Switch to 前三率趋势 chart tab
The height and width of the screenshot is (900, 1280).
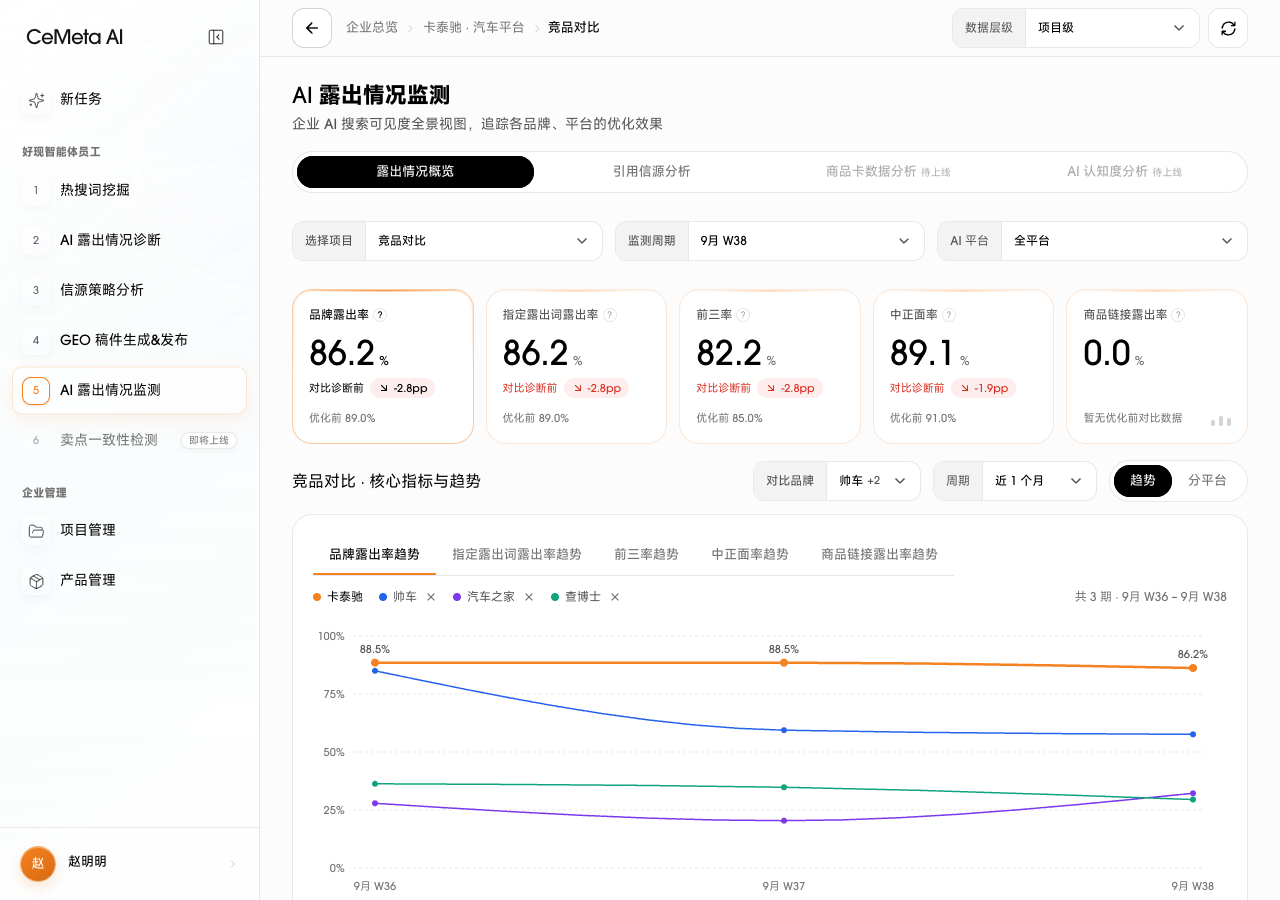[x=646, y=554]
